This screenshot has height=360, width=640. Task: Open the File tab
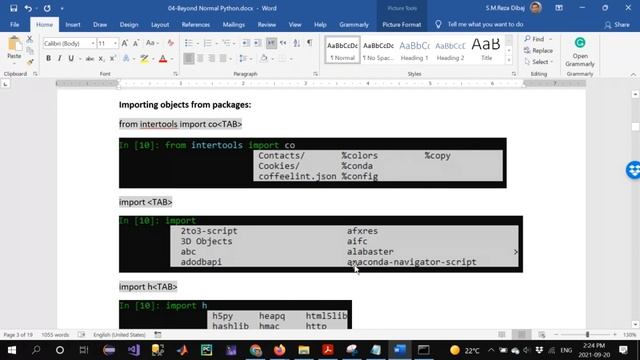pyautogui.click(x=15, y=24)
